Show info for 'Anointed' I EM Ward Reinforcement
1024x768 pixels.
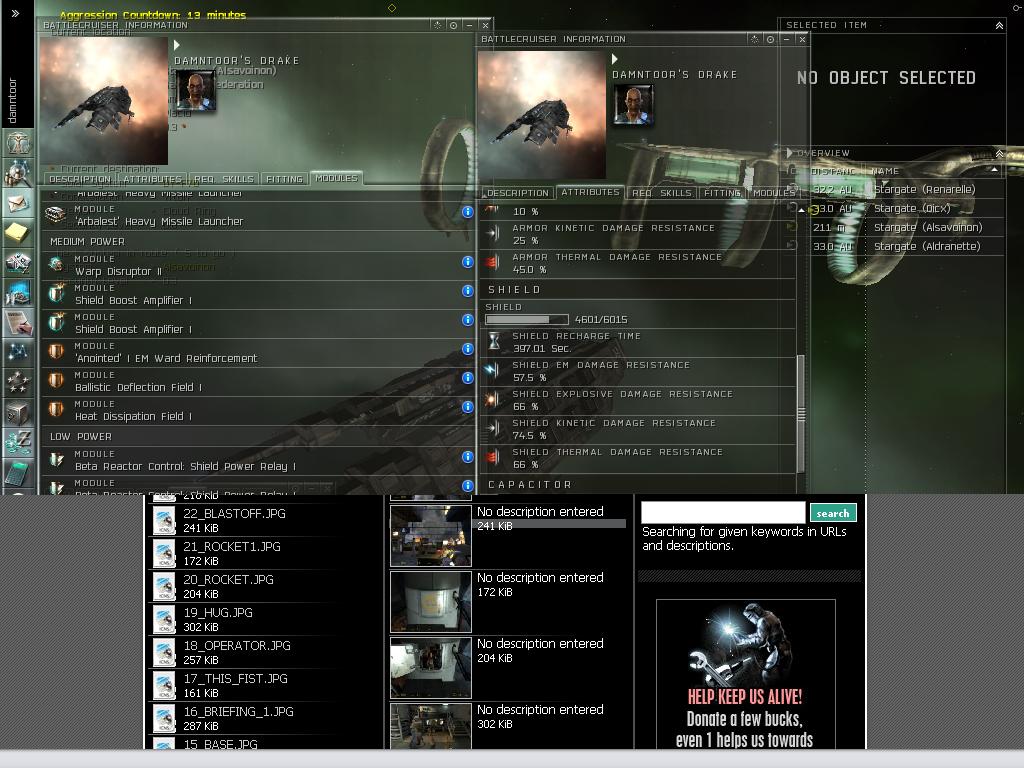tap(468, 349)
